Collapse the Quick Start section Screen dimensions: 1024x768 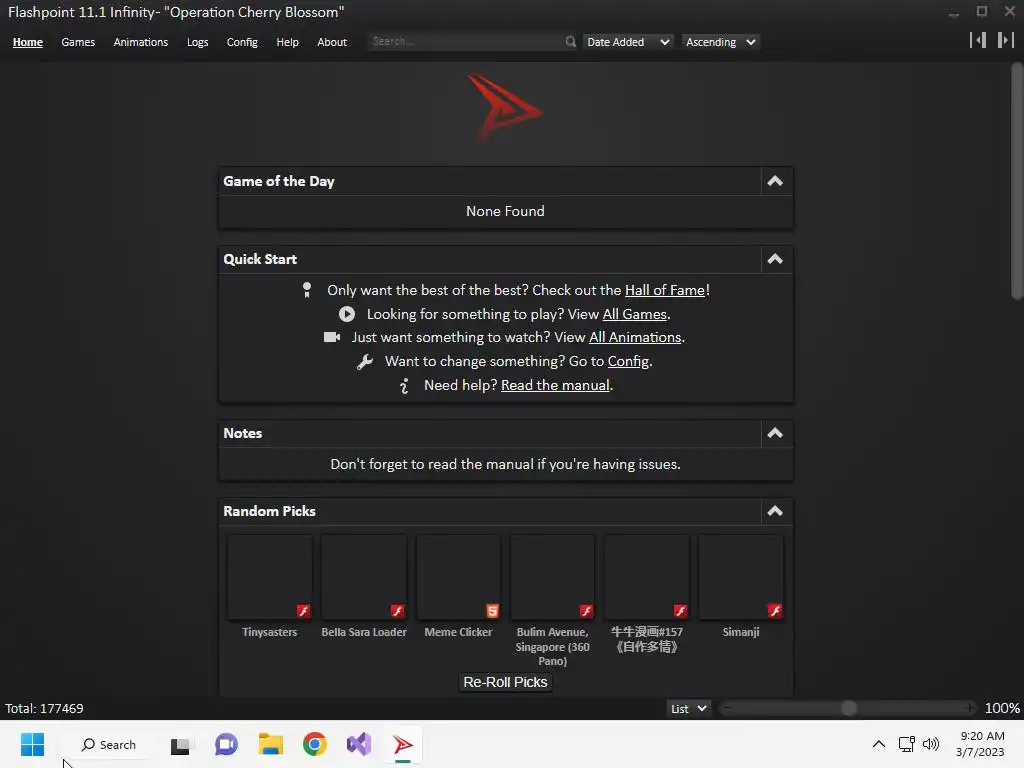[x=775, y=259]
